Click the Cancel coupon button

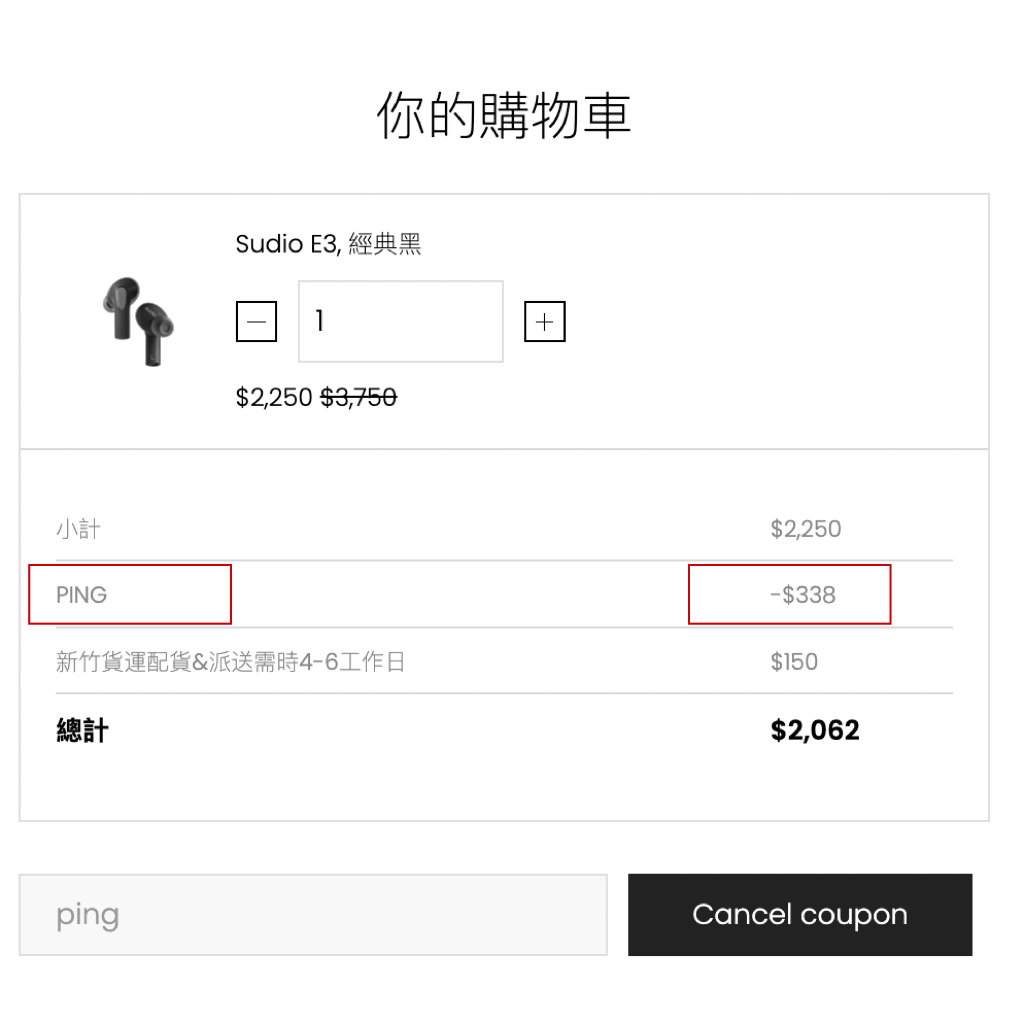pos(800,915)
